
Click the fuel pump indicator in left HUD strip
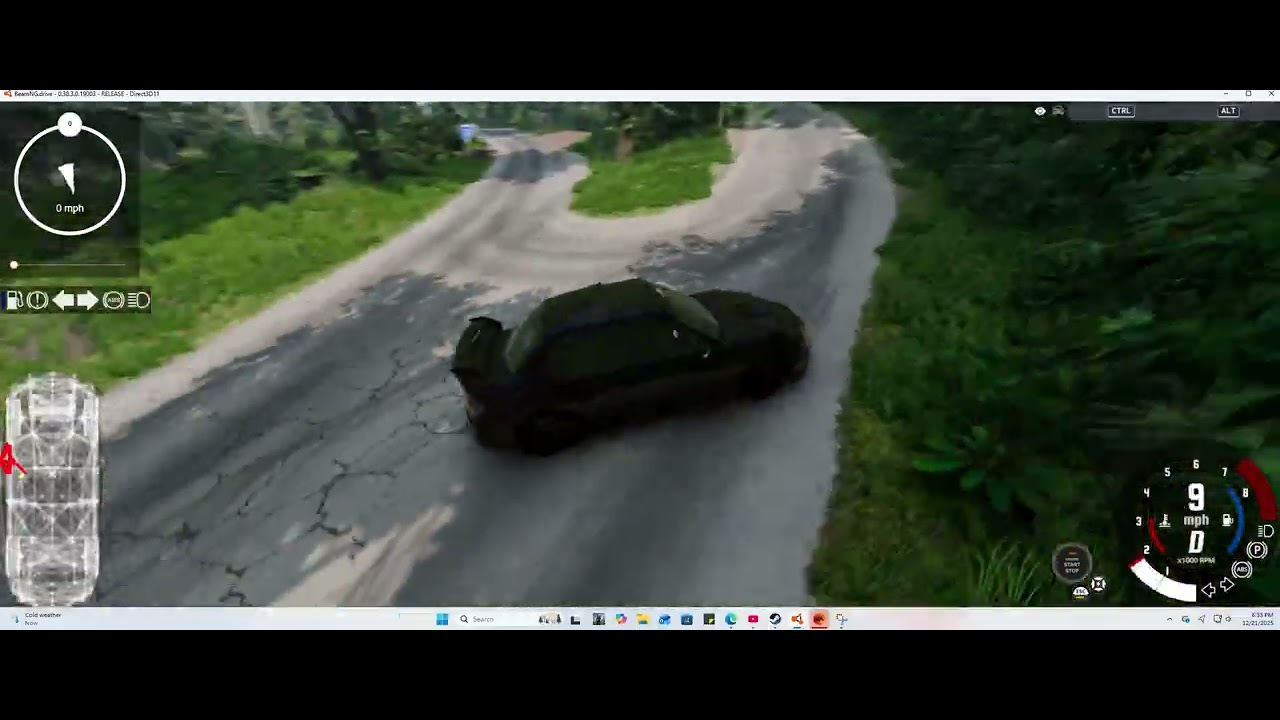click(x=14, y=300)
